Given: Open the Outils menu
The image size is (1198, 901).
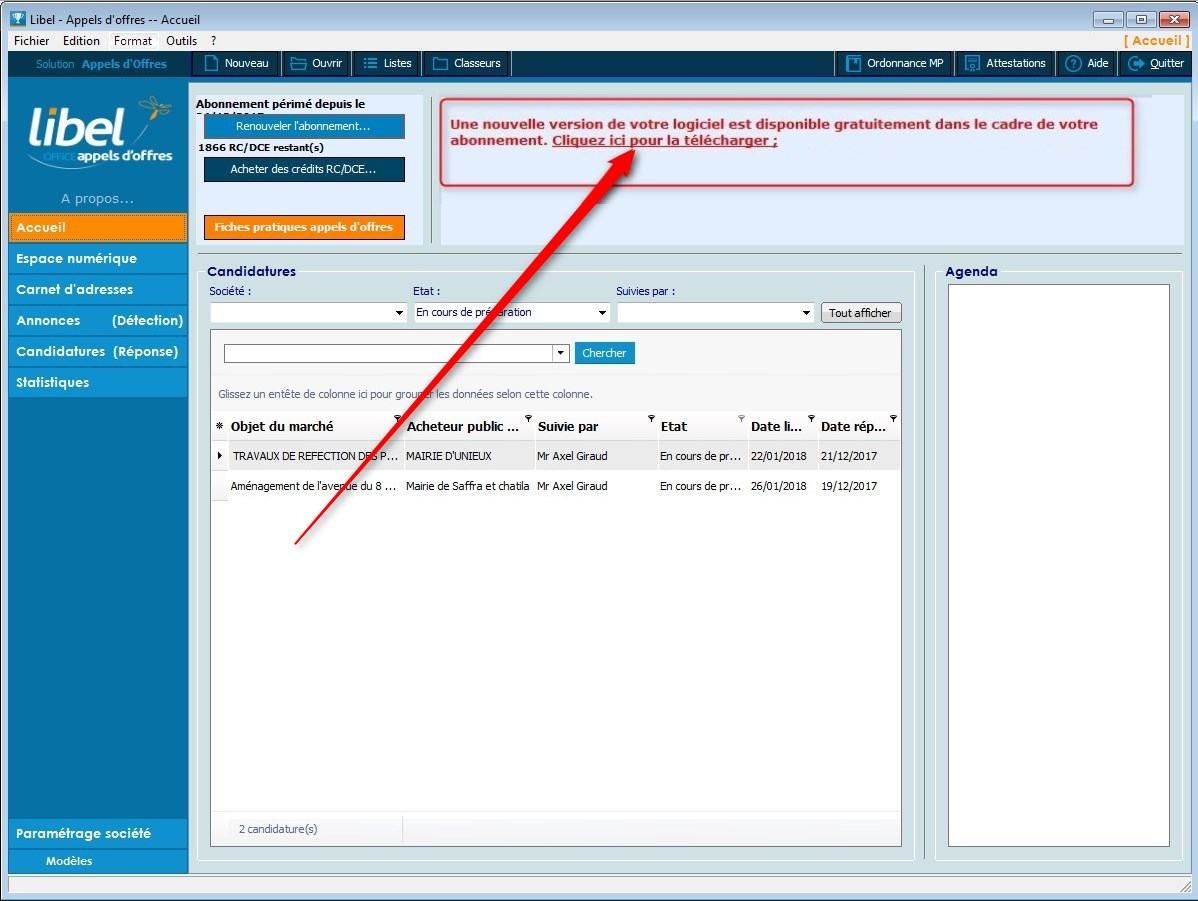Looking at the screenshot, I should [182, 41].
